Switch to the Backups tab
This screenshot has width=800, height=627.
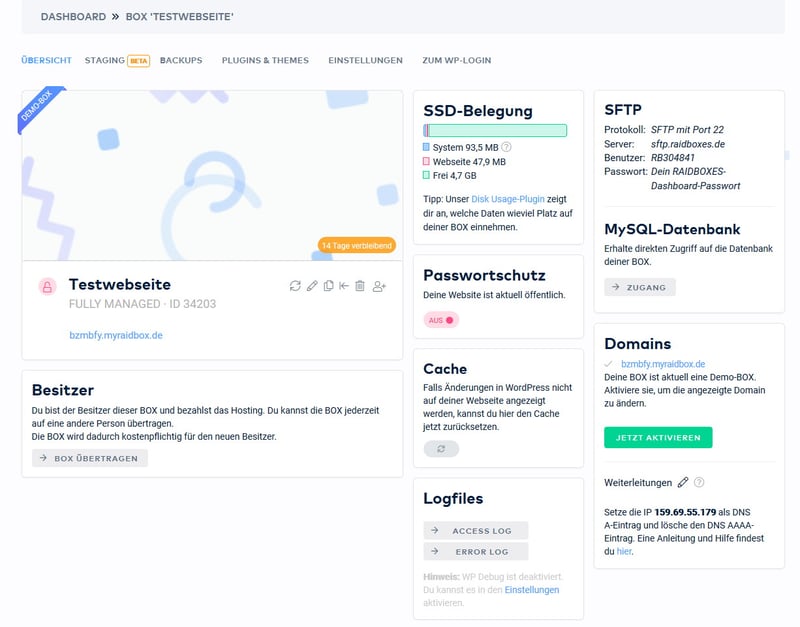click(x=181, y=60)
